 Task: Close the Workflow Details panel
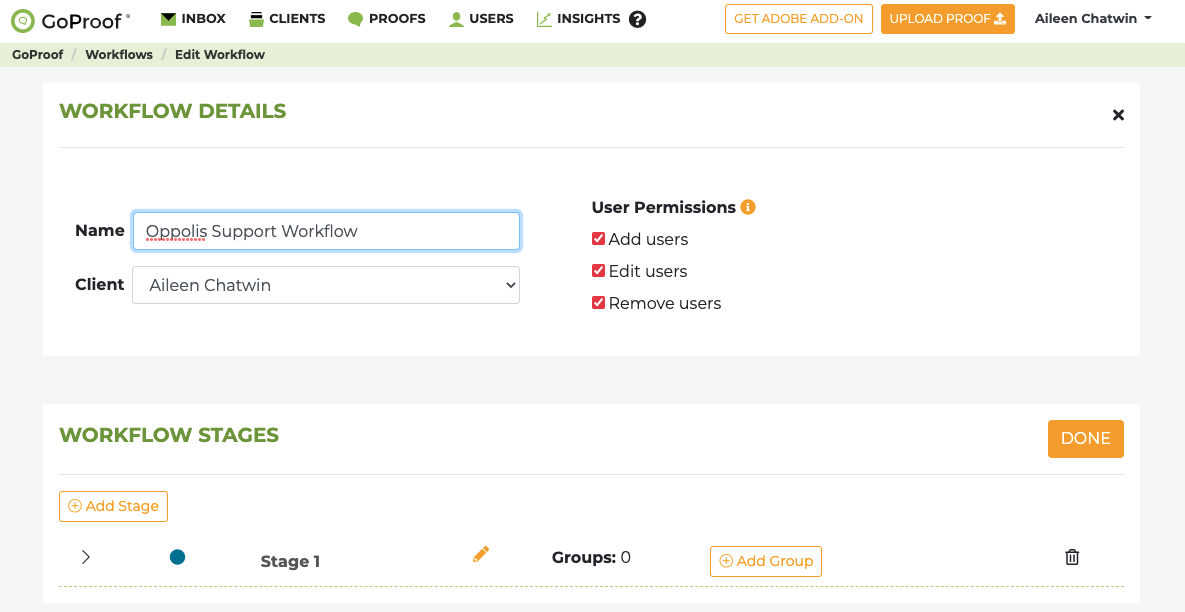[x=1118, y=115]
